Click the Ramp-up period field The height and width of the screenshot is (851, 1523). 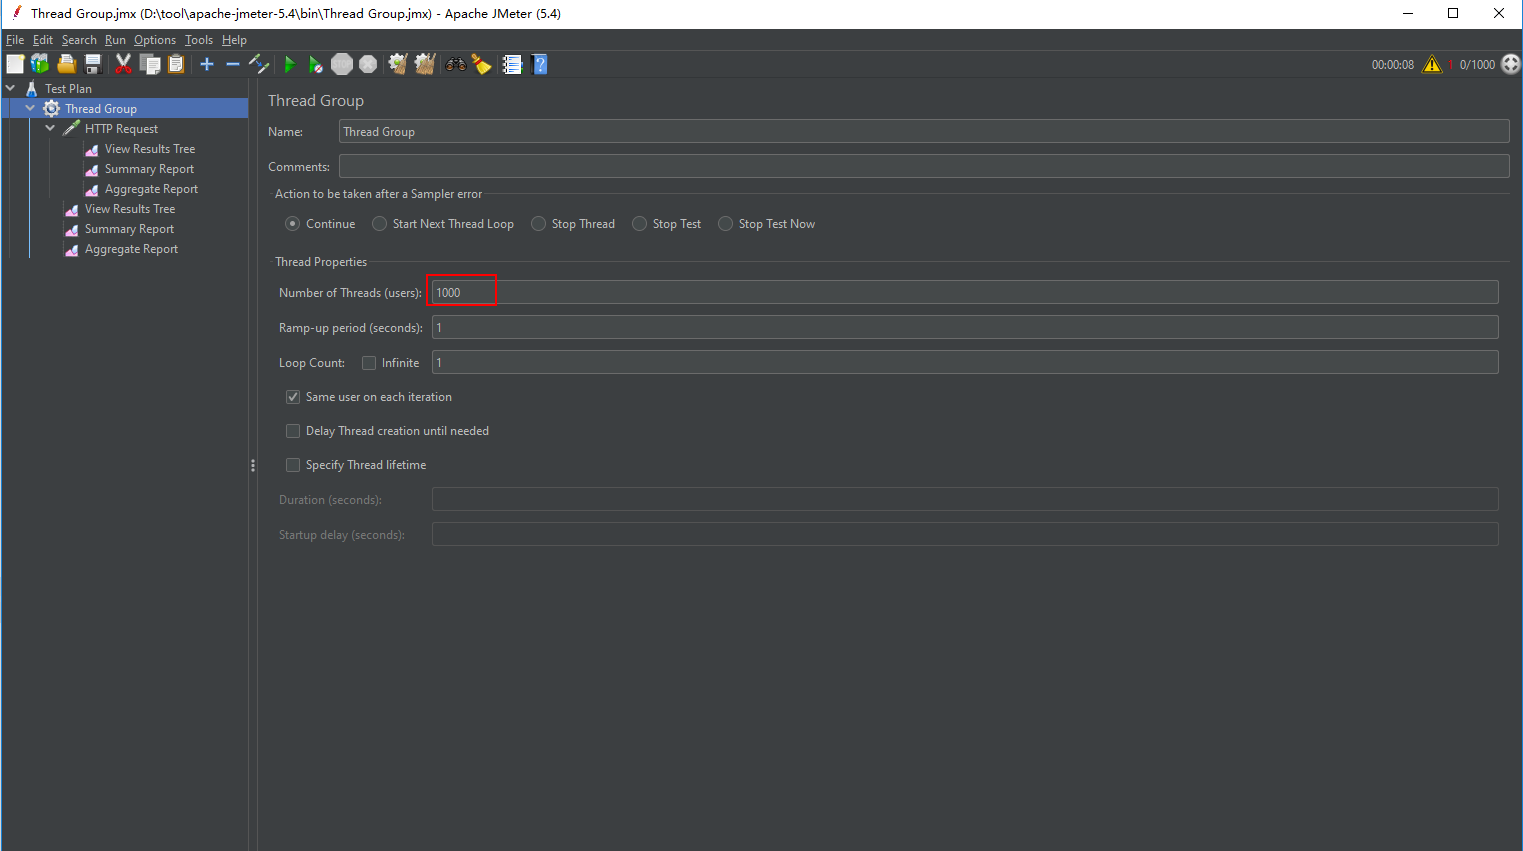tap(965, 327)
